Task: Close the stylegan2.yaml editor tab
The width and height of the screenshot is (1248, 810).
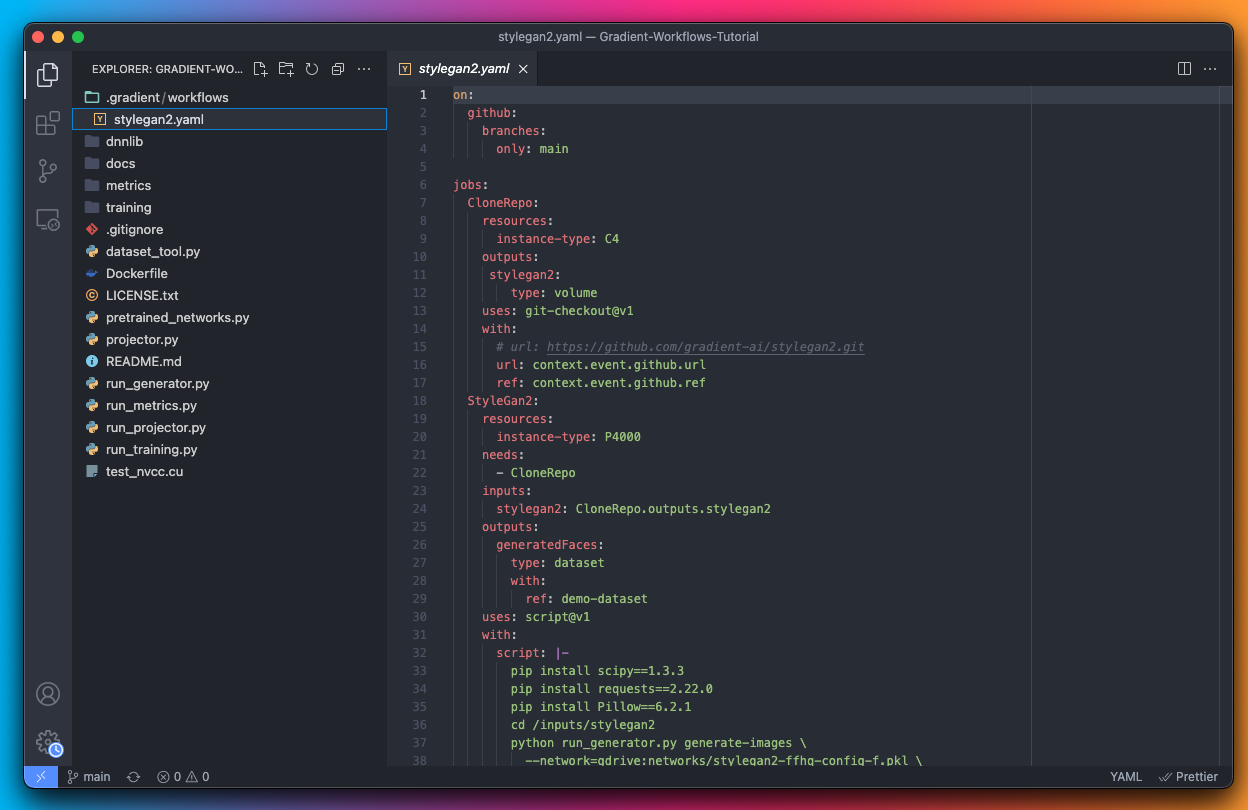Action: (523, 69)
